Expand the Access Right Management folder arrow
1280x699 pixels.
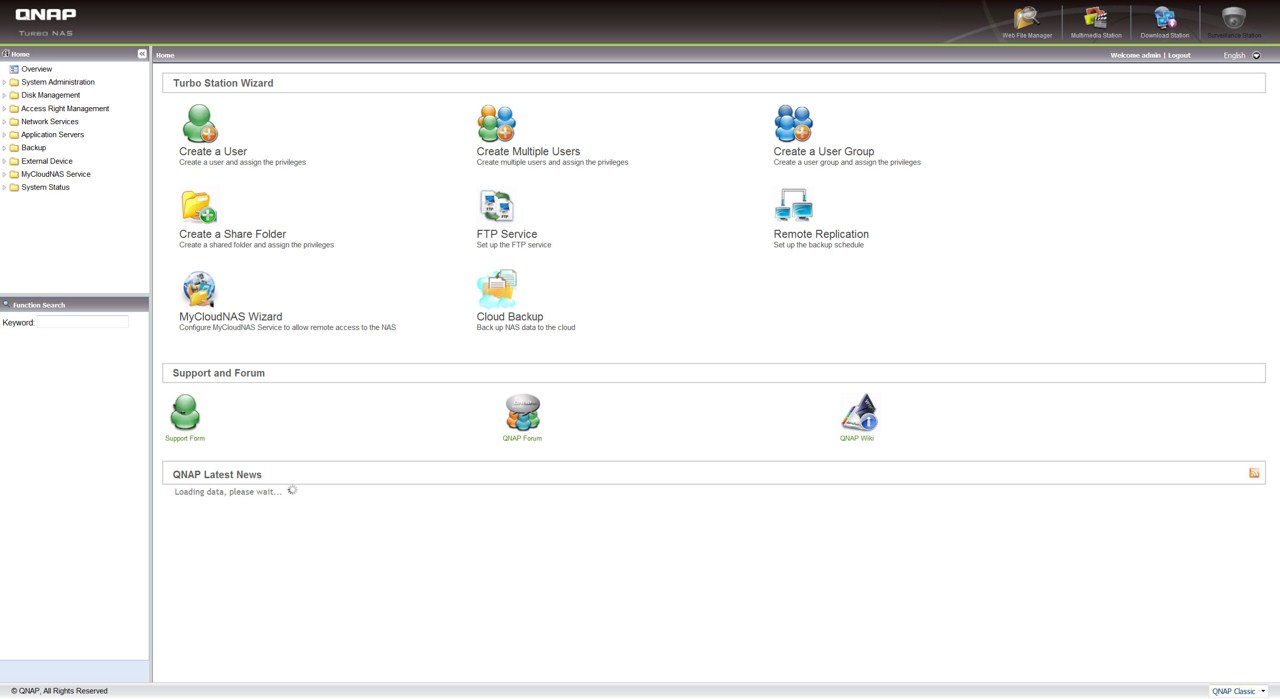click(x=4, y=108)
